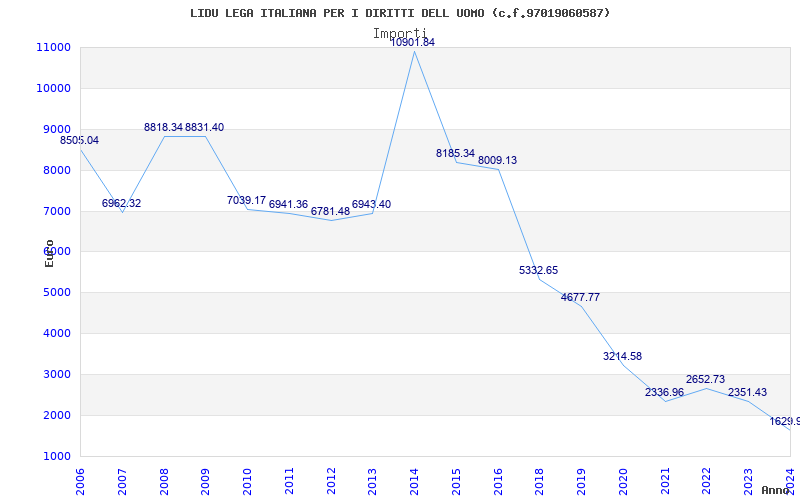Click y-axis value 11000

coord(53,47)
